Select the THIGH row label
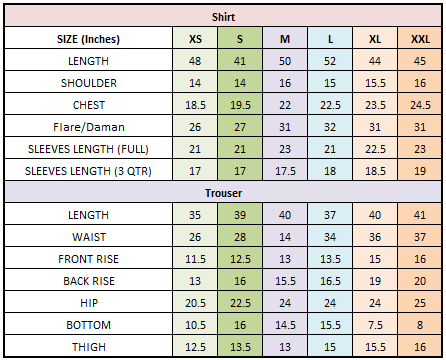 click(89, 347)
